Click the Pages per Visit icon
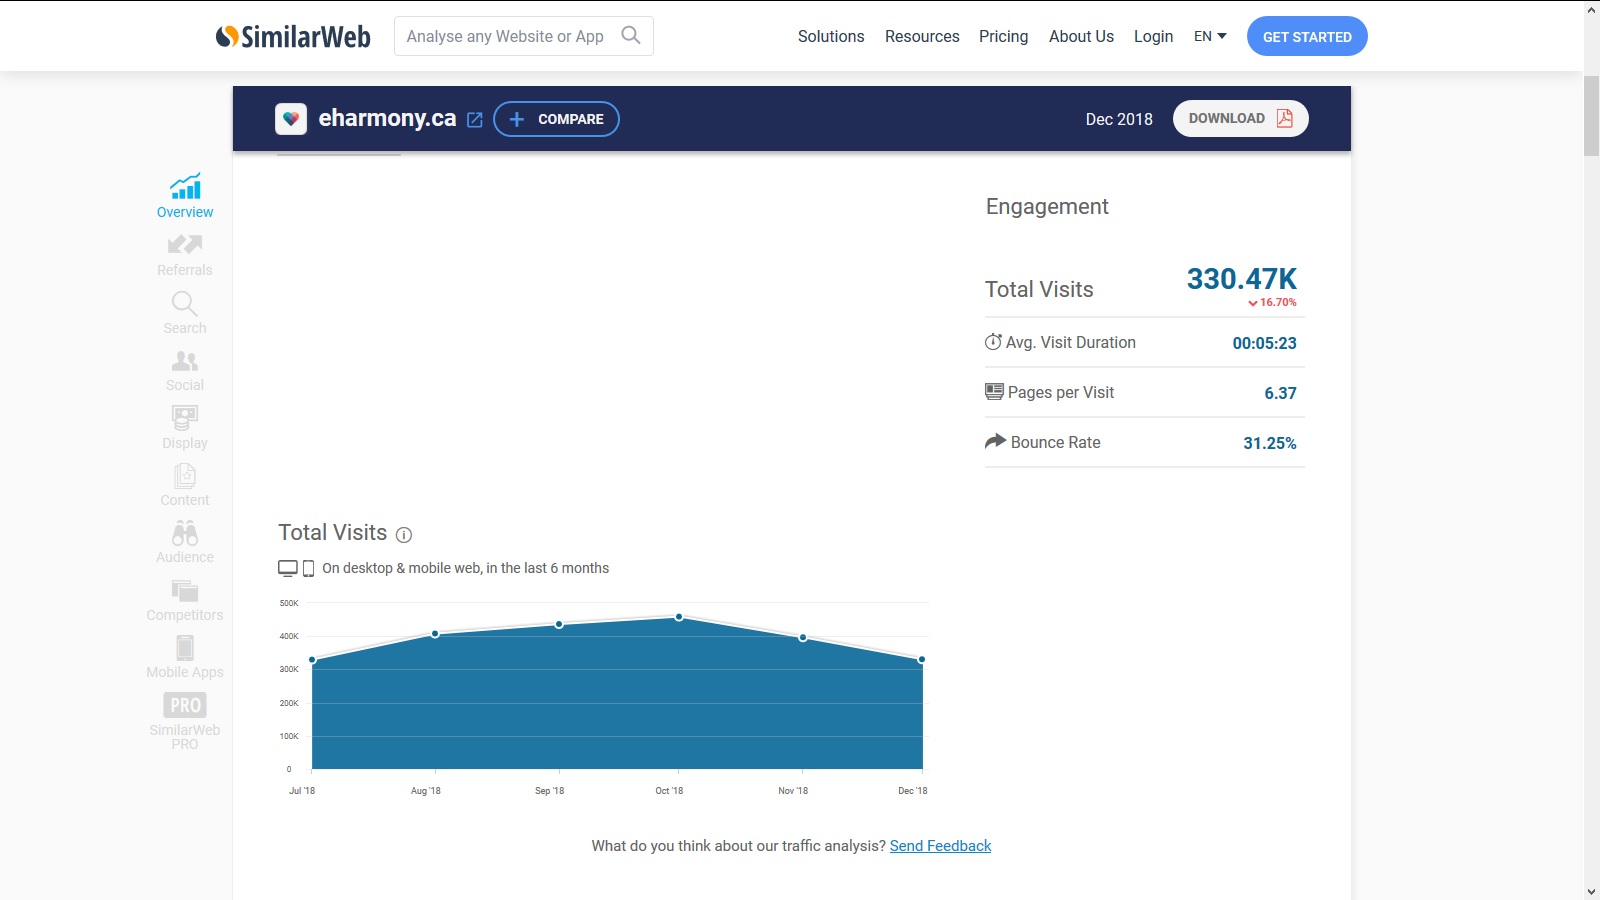Viewport: 1600px width, 900px height. coord(994,392)
